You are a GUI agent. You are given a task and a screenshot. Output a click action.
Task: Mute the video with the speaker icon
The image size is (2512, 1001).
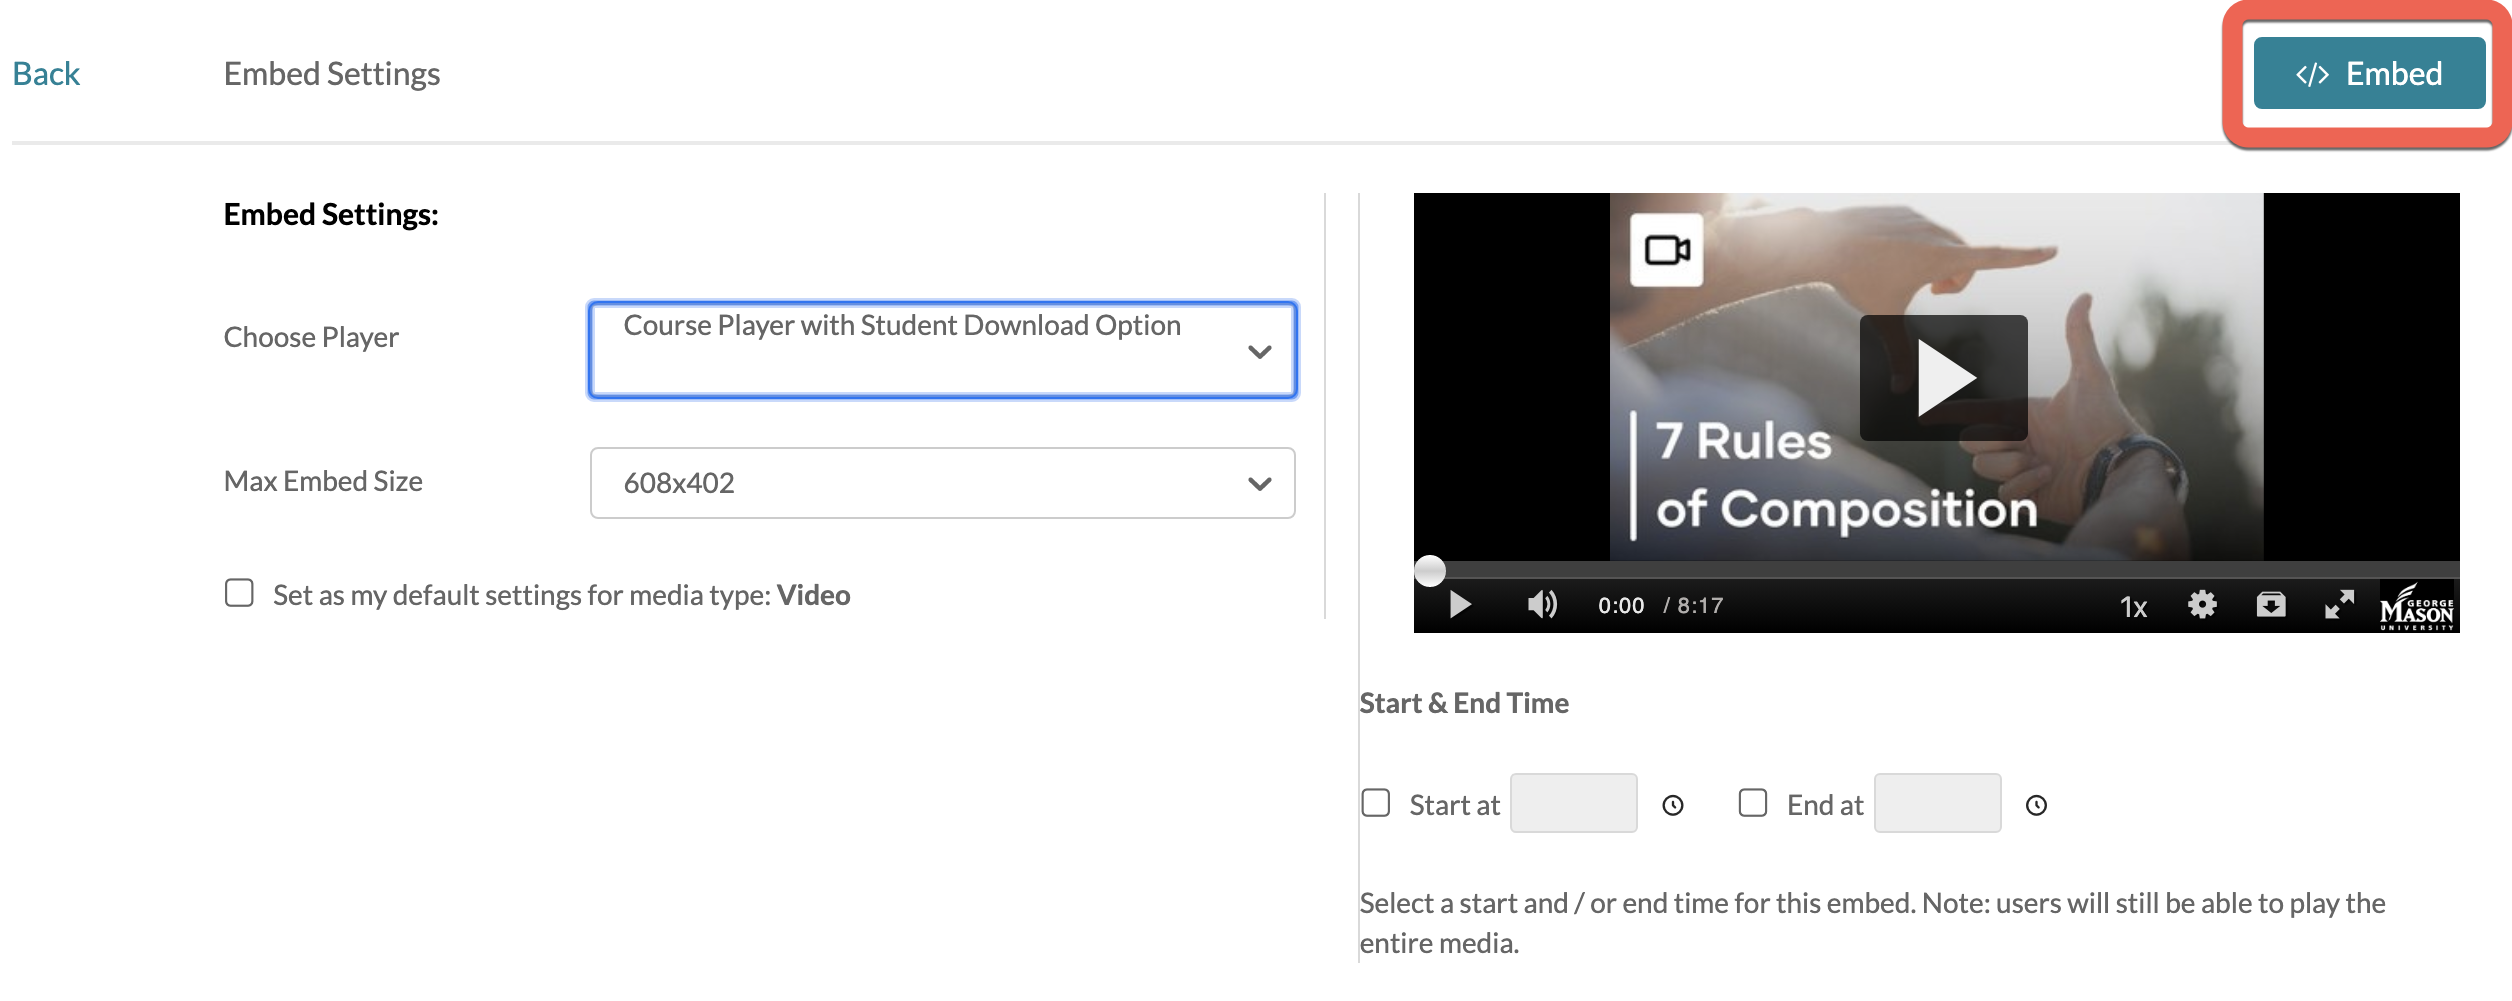click(x=1541, y=605)
